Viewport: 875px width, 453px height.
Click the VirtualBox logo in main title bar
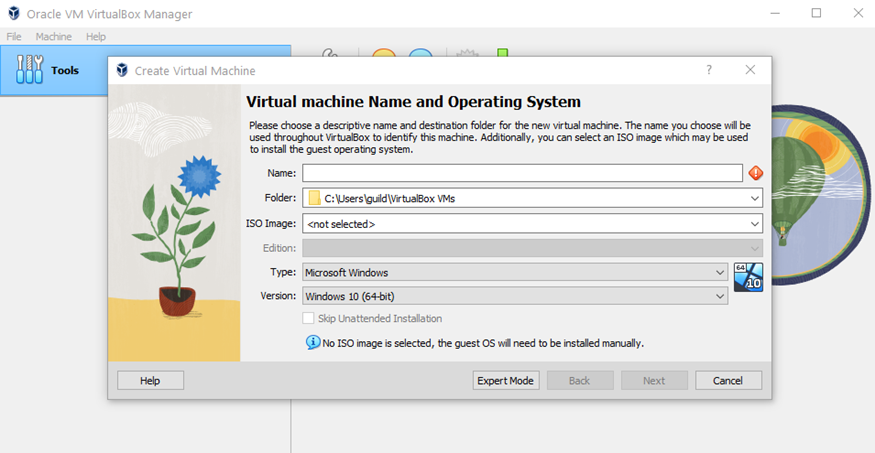[x=15, y=14]
